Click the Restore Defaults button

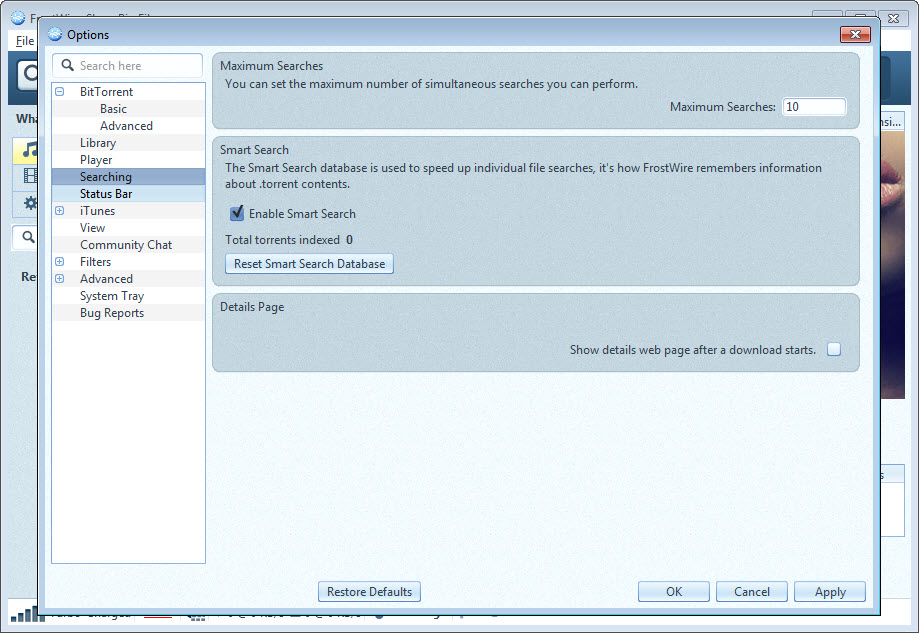[369, 591]
